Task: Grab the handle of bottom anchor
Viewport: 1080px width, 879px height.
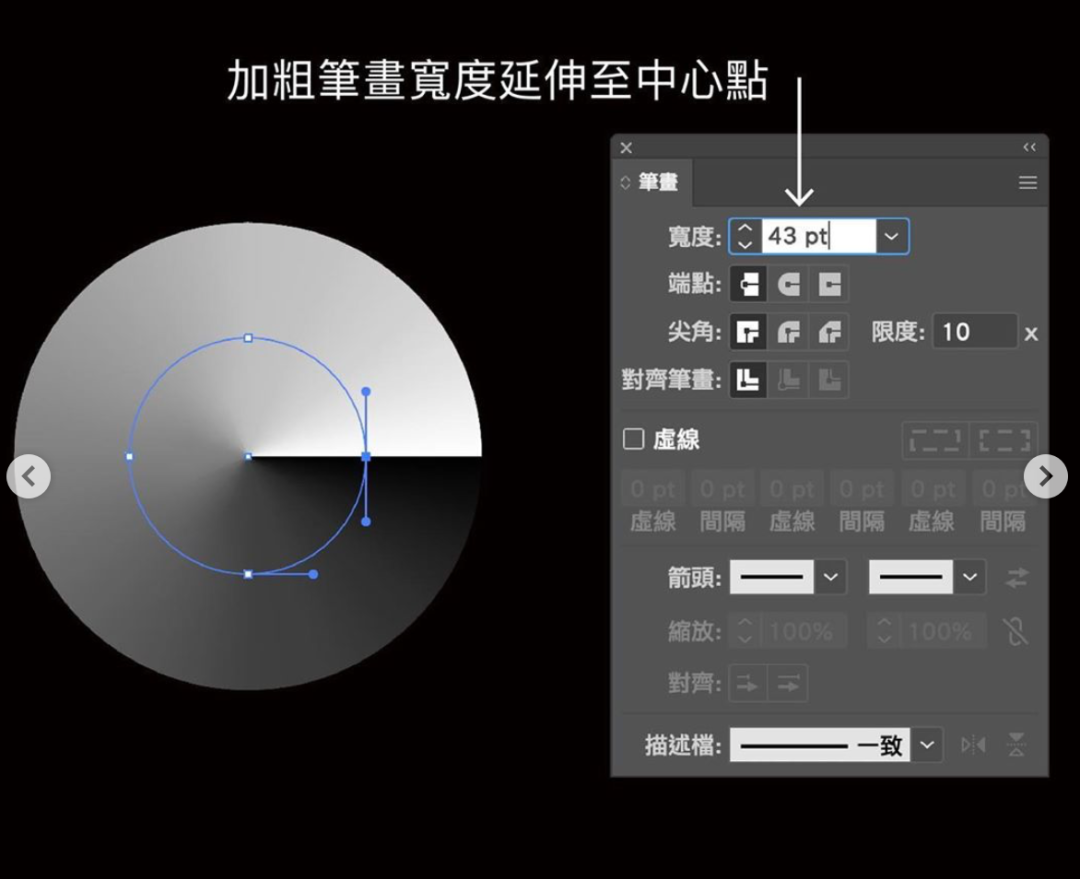Action: [x=313, y=574]
